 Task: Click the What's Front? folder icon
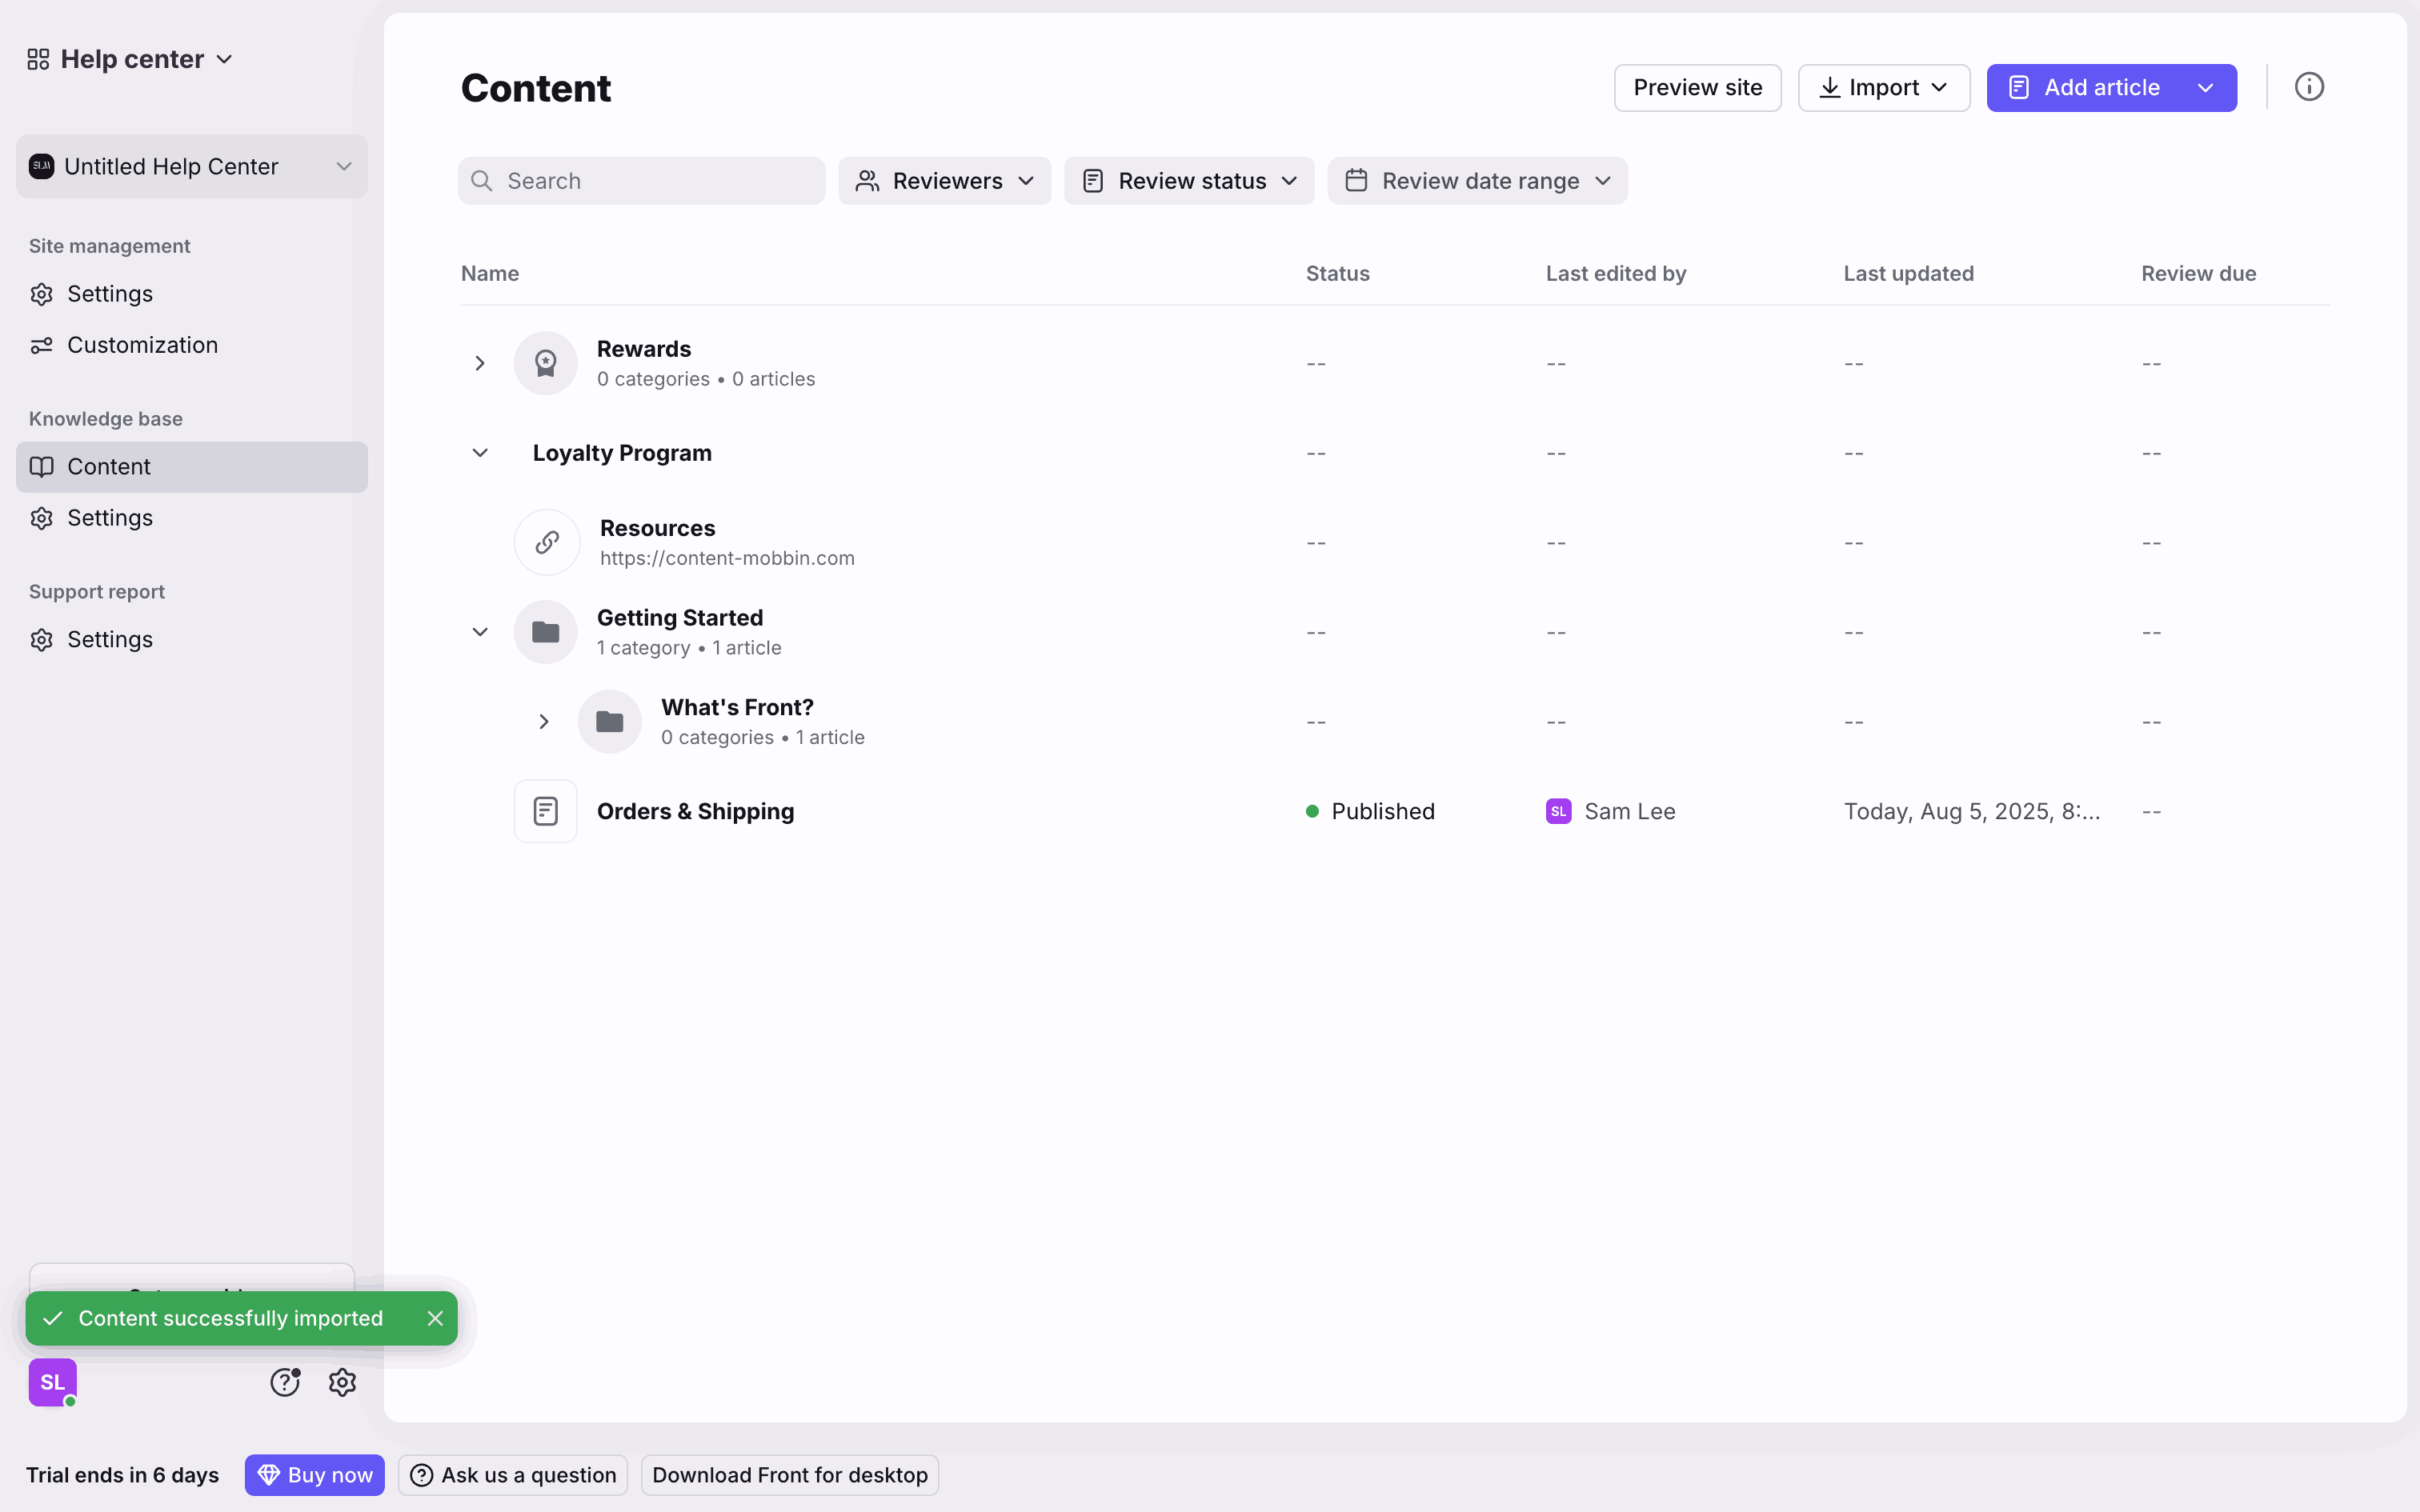tap(609, 721)
